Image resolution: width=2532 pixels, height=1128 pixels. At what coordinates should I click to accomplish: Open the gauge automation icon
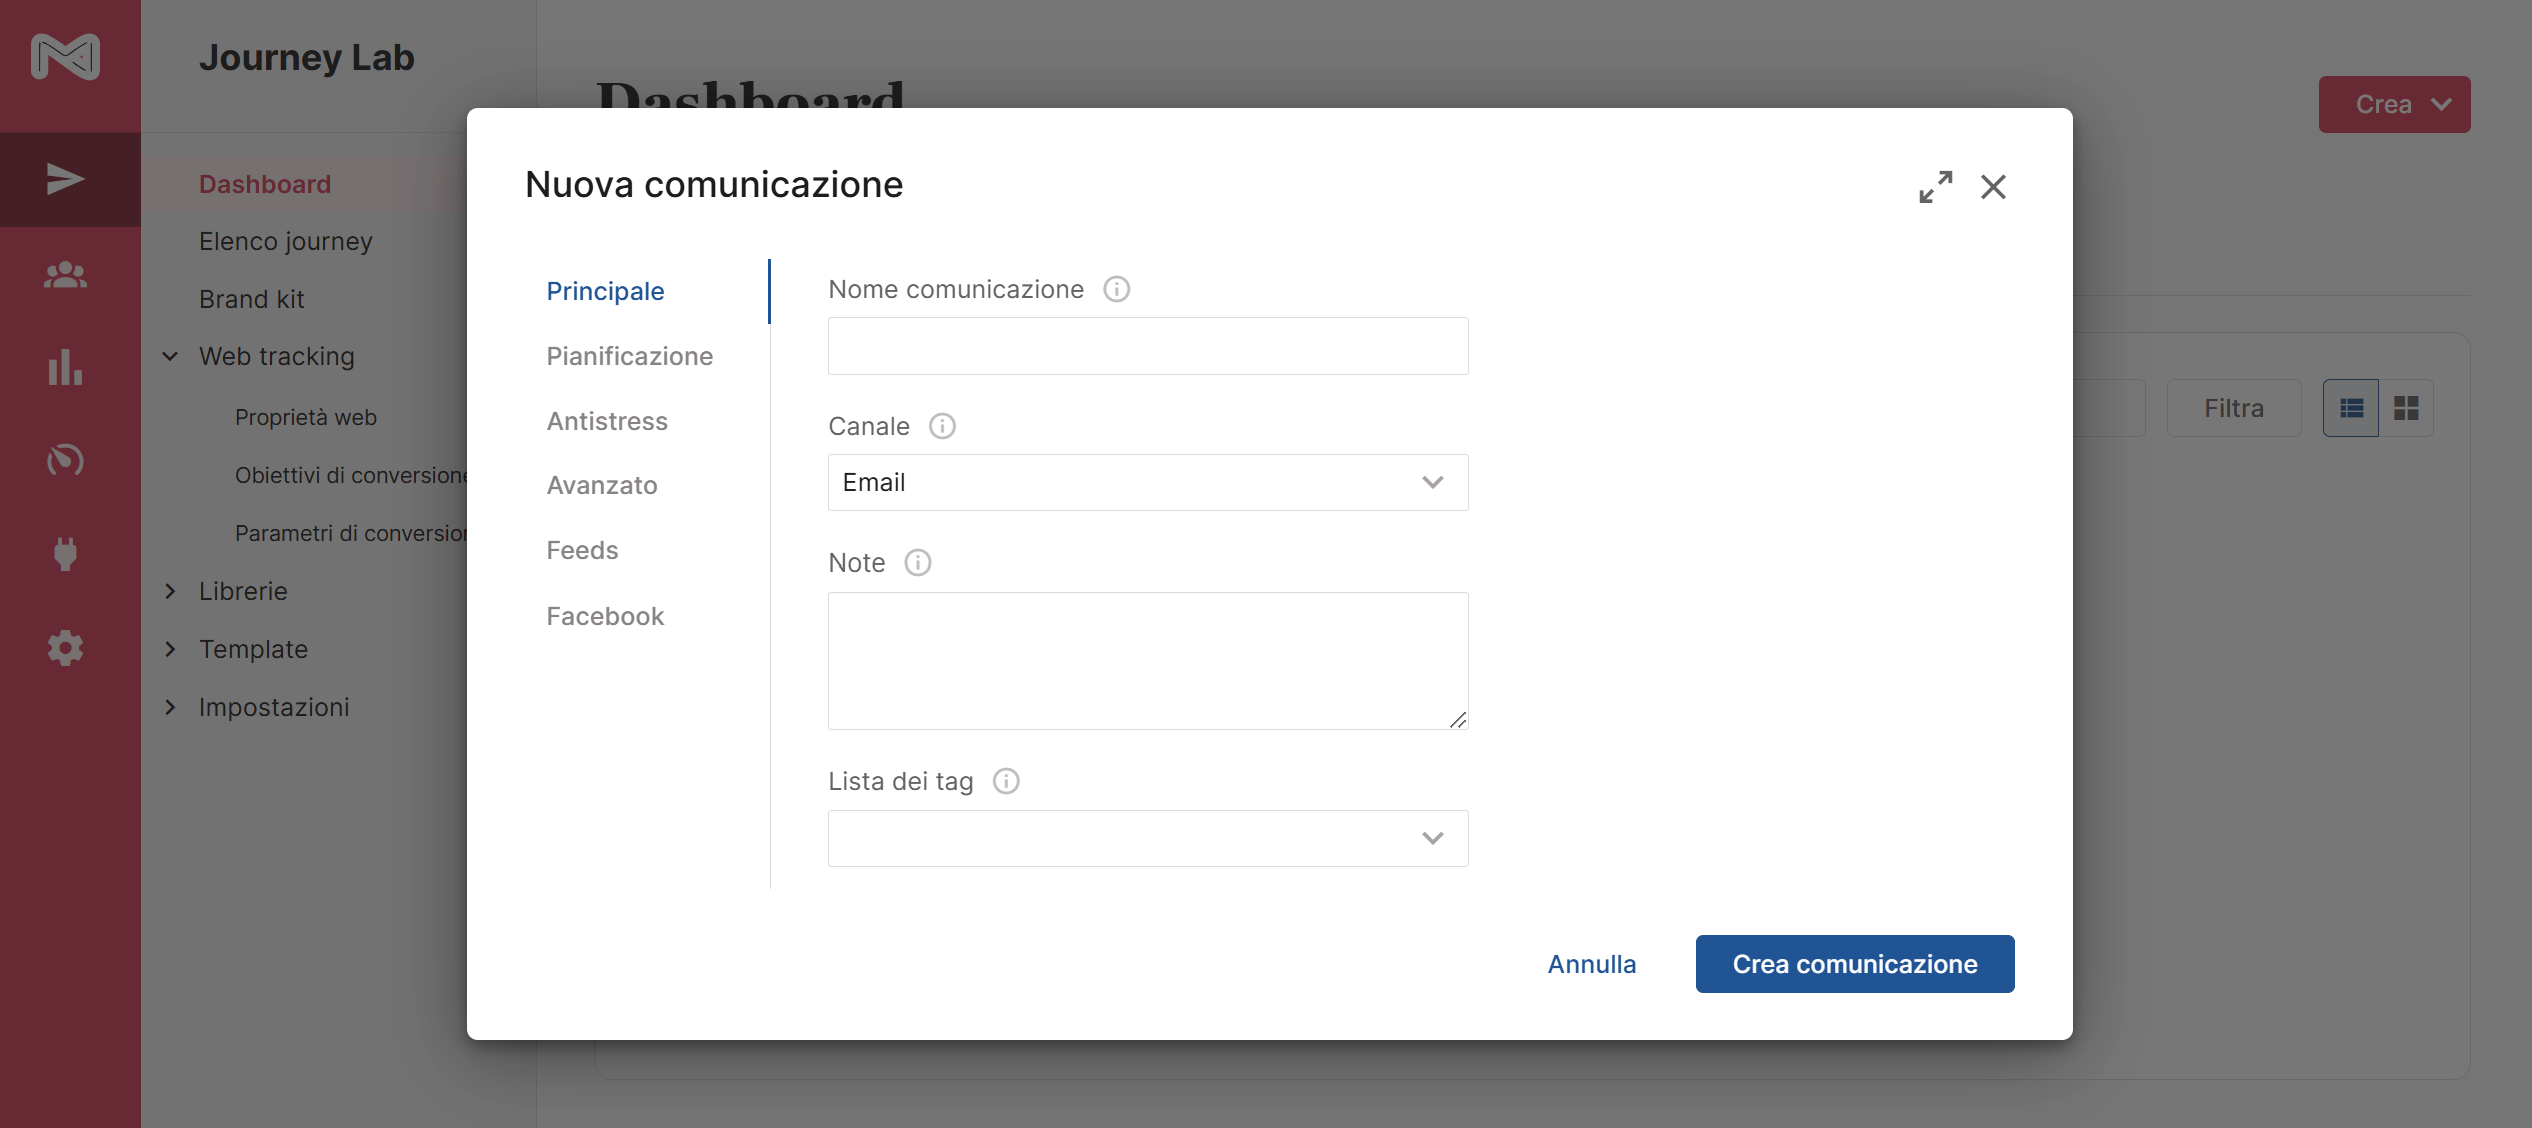coord(66,460)
